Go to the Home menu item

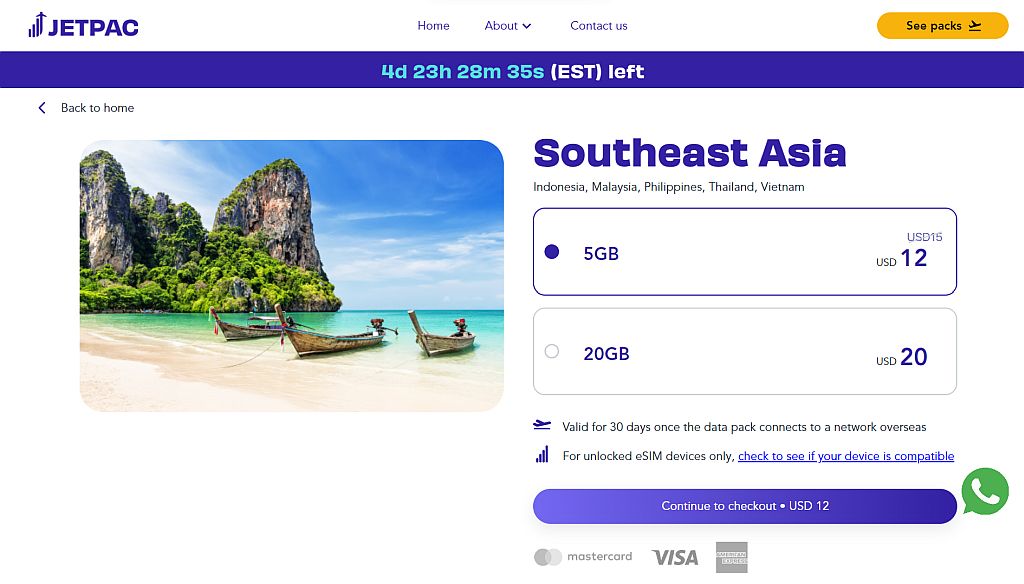[433, 26]
